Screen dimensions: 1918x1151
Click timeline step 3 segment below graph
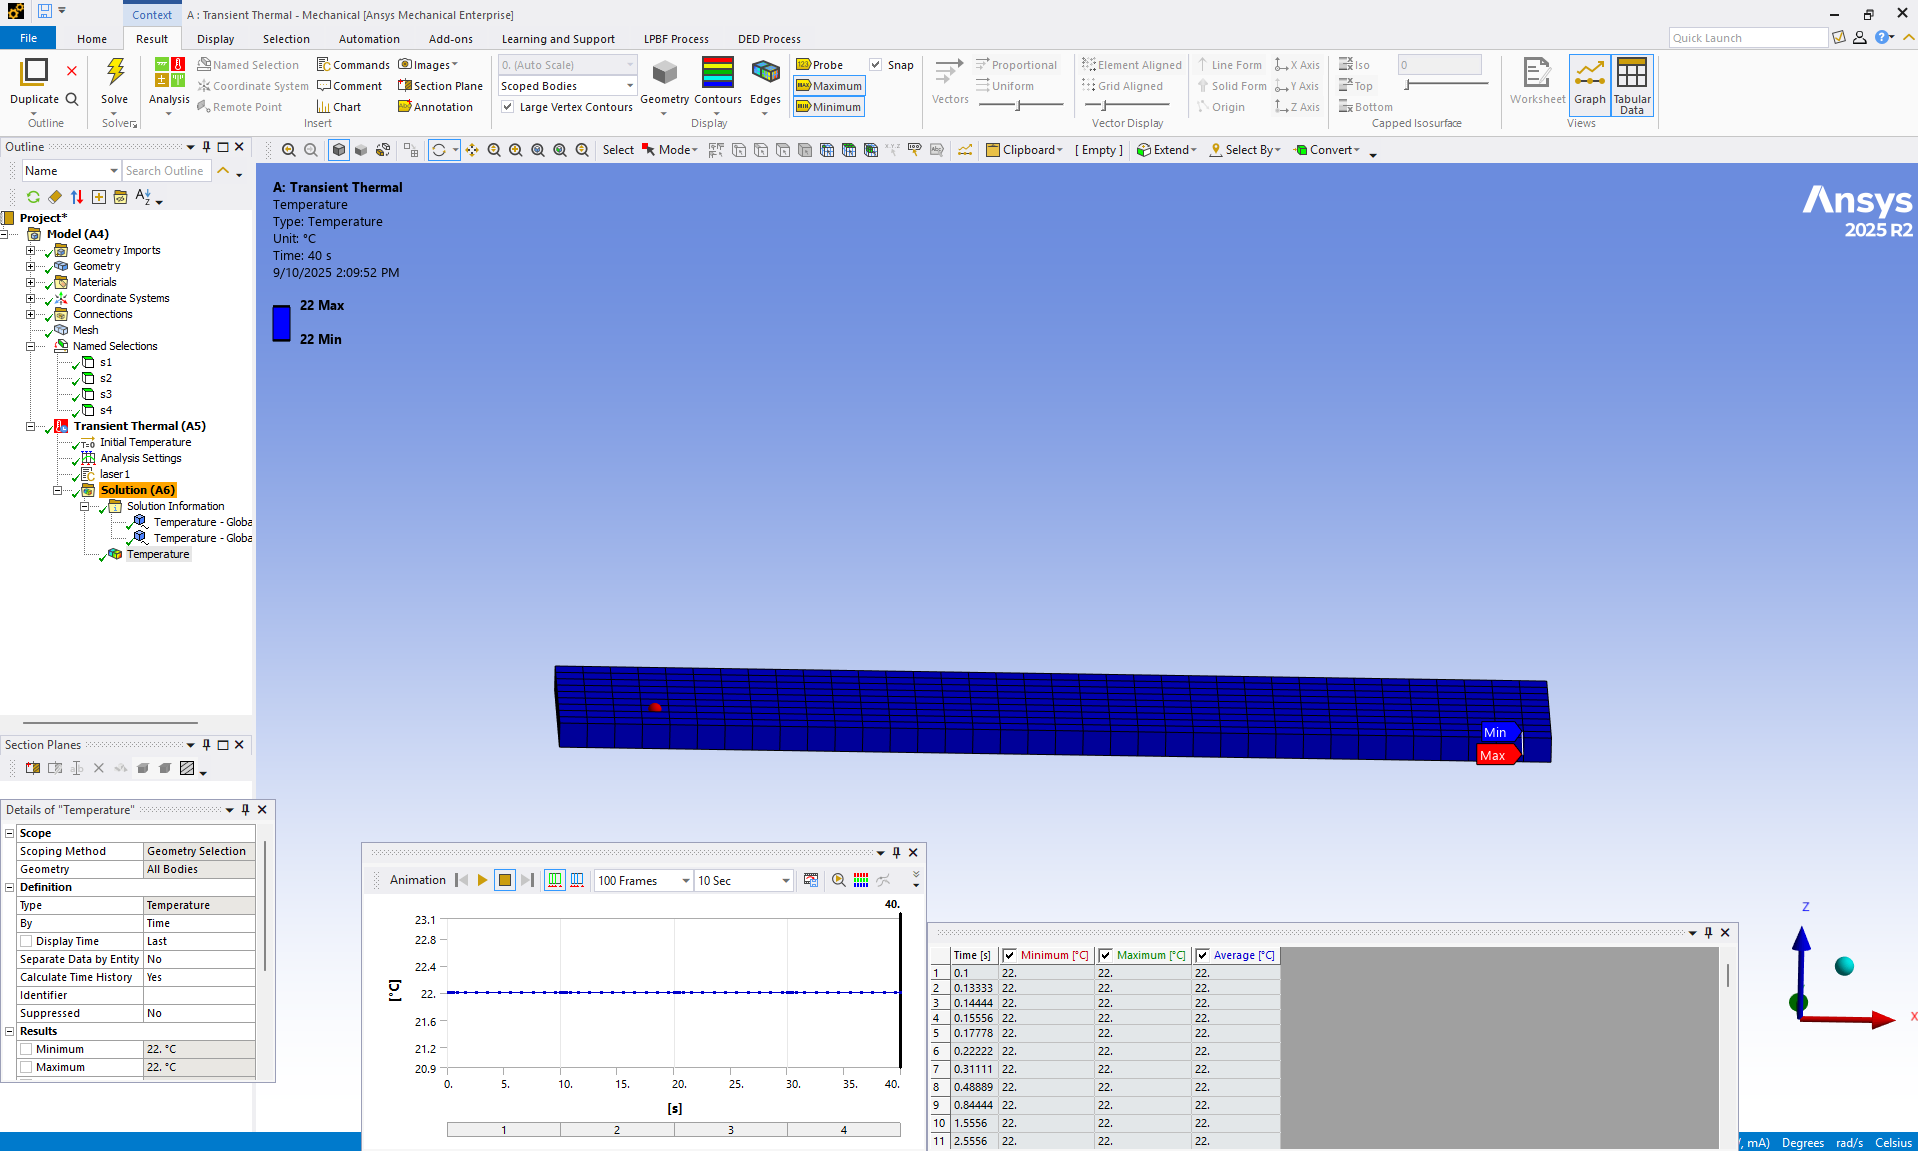[731, 1129]
